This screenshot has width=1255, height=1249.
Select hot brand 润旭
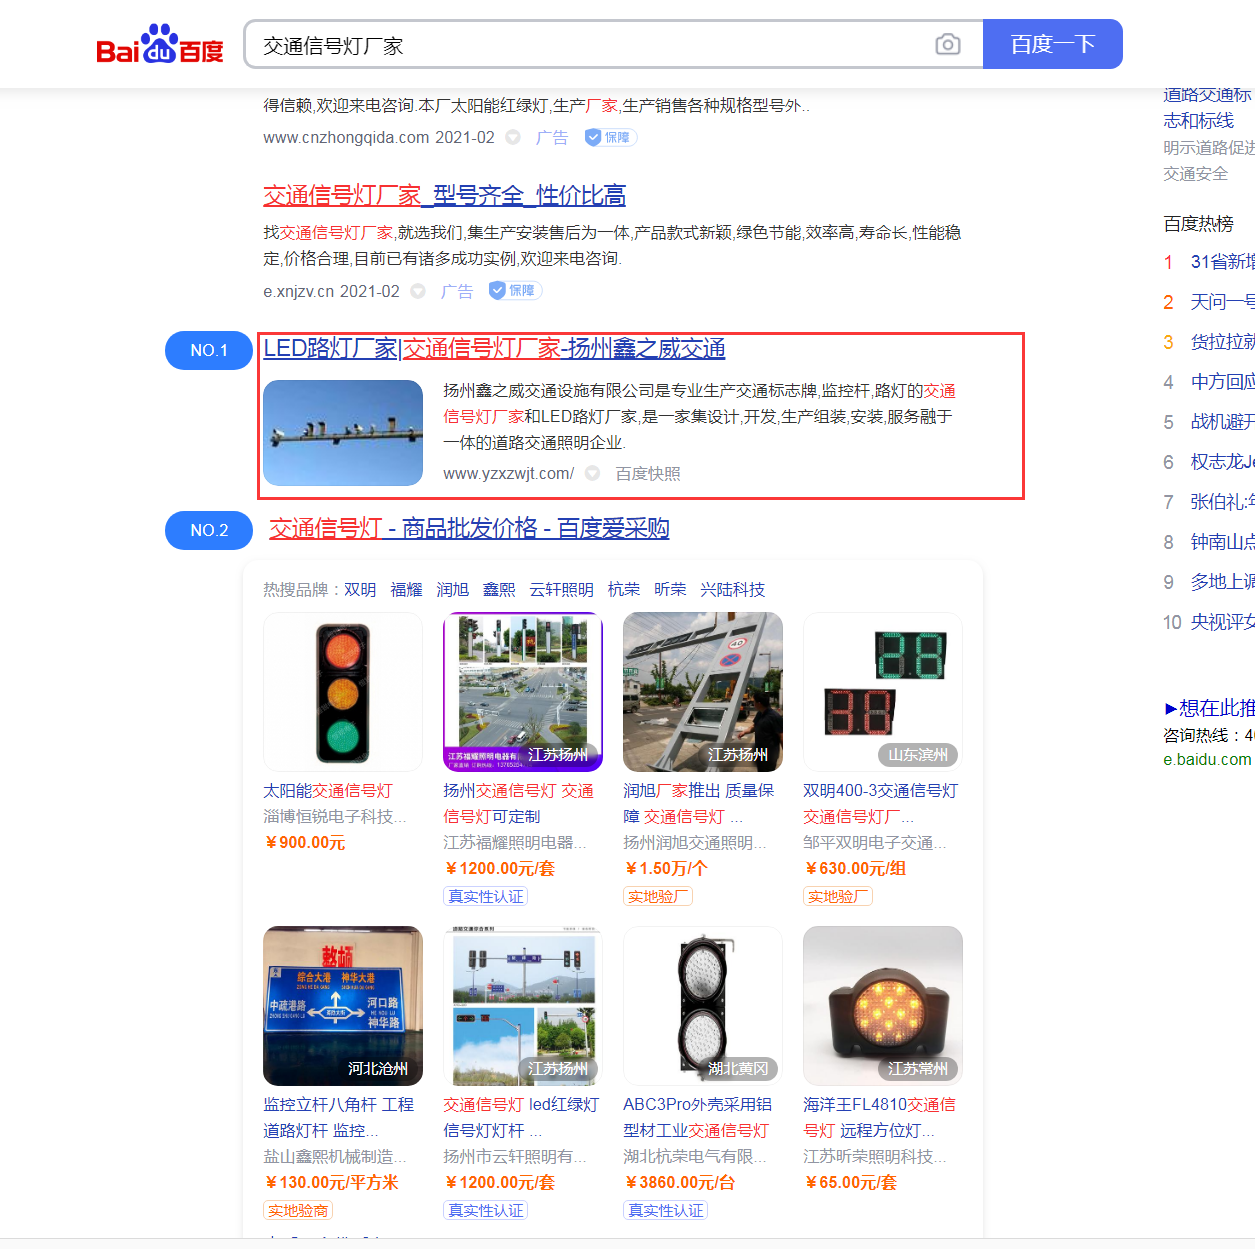pyautogui.click(x=452, y=589)
